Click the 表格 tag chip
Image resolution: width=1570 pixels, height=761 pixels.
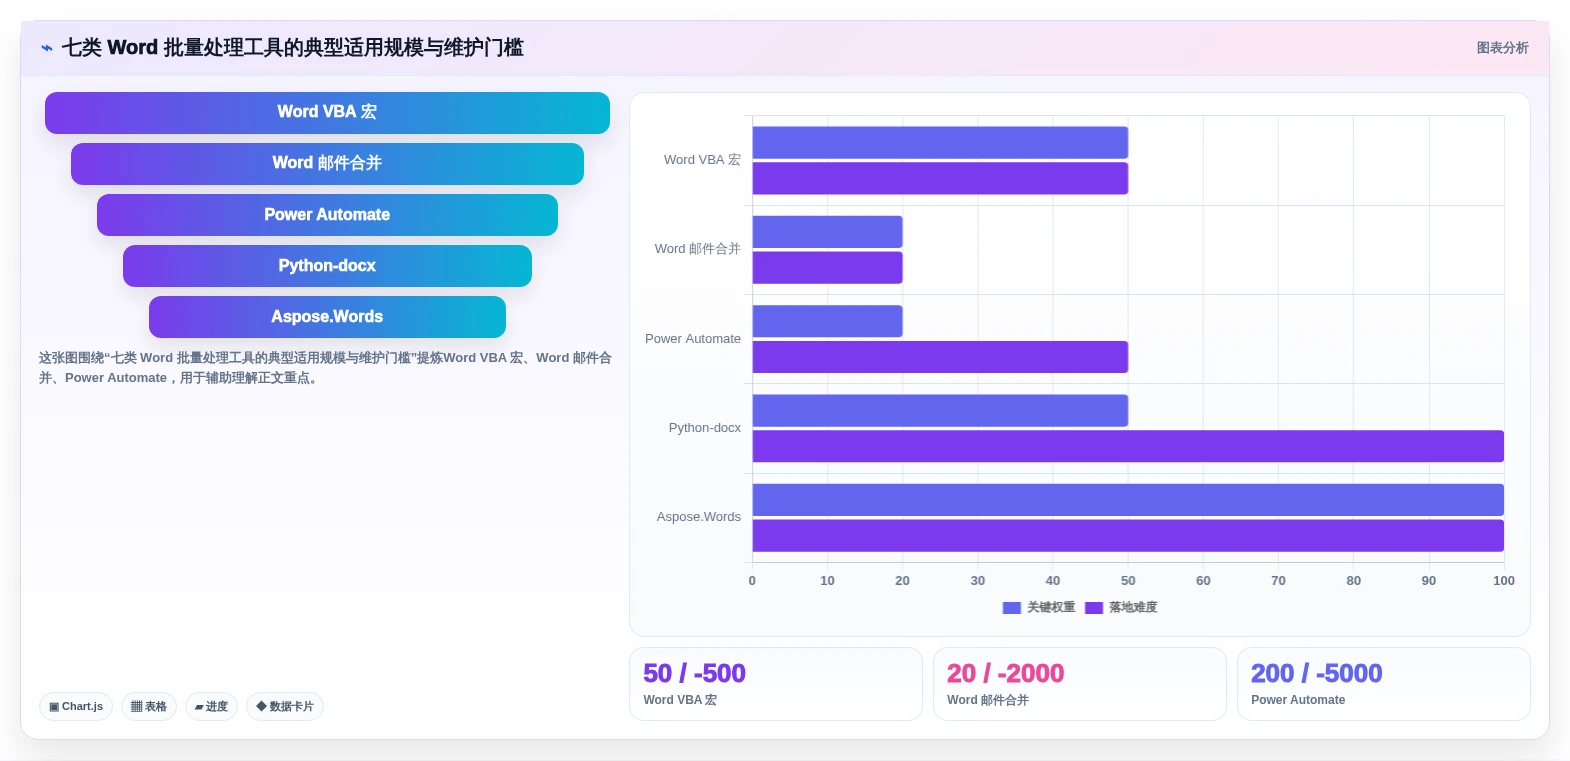click(149, 706)
